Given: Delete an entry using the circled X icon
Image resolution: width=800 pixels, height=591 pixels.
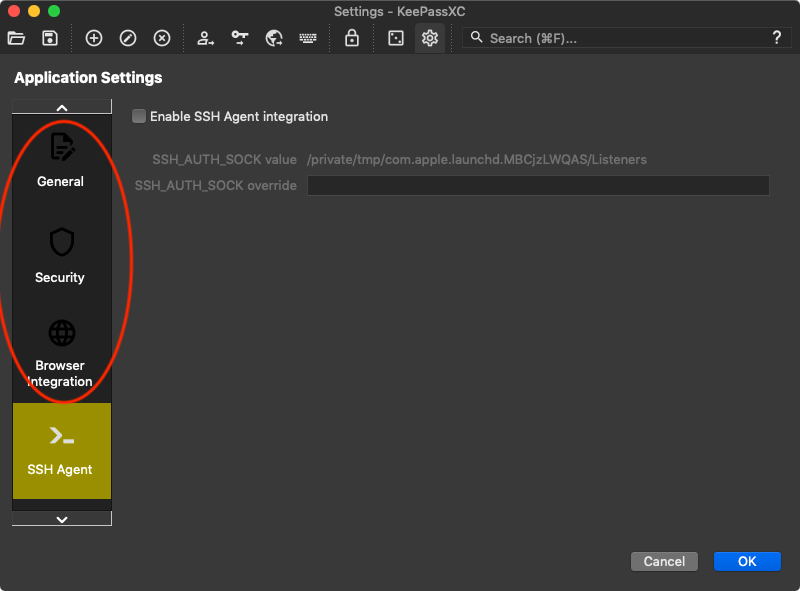Looking at the screenshot, I should (x=162, y=38).
